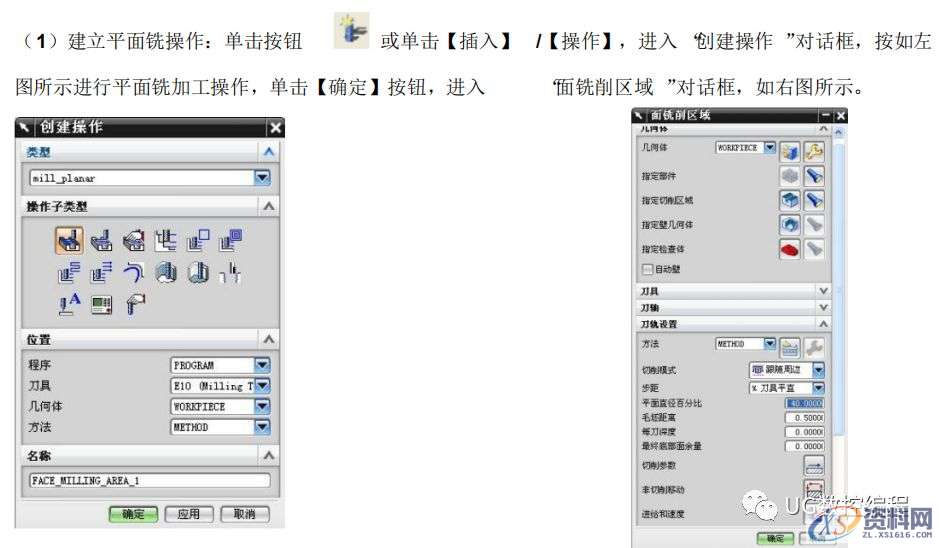
Task: Click the 最终底部面余量 value field
Action: (805, 446)
